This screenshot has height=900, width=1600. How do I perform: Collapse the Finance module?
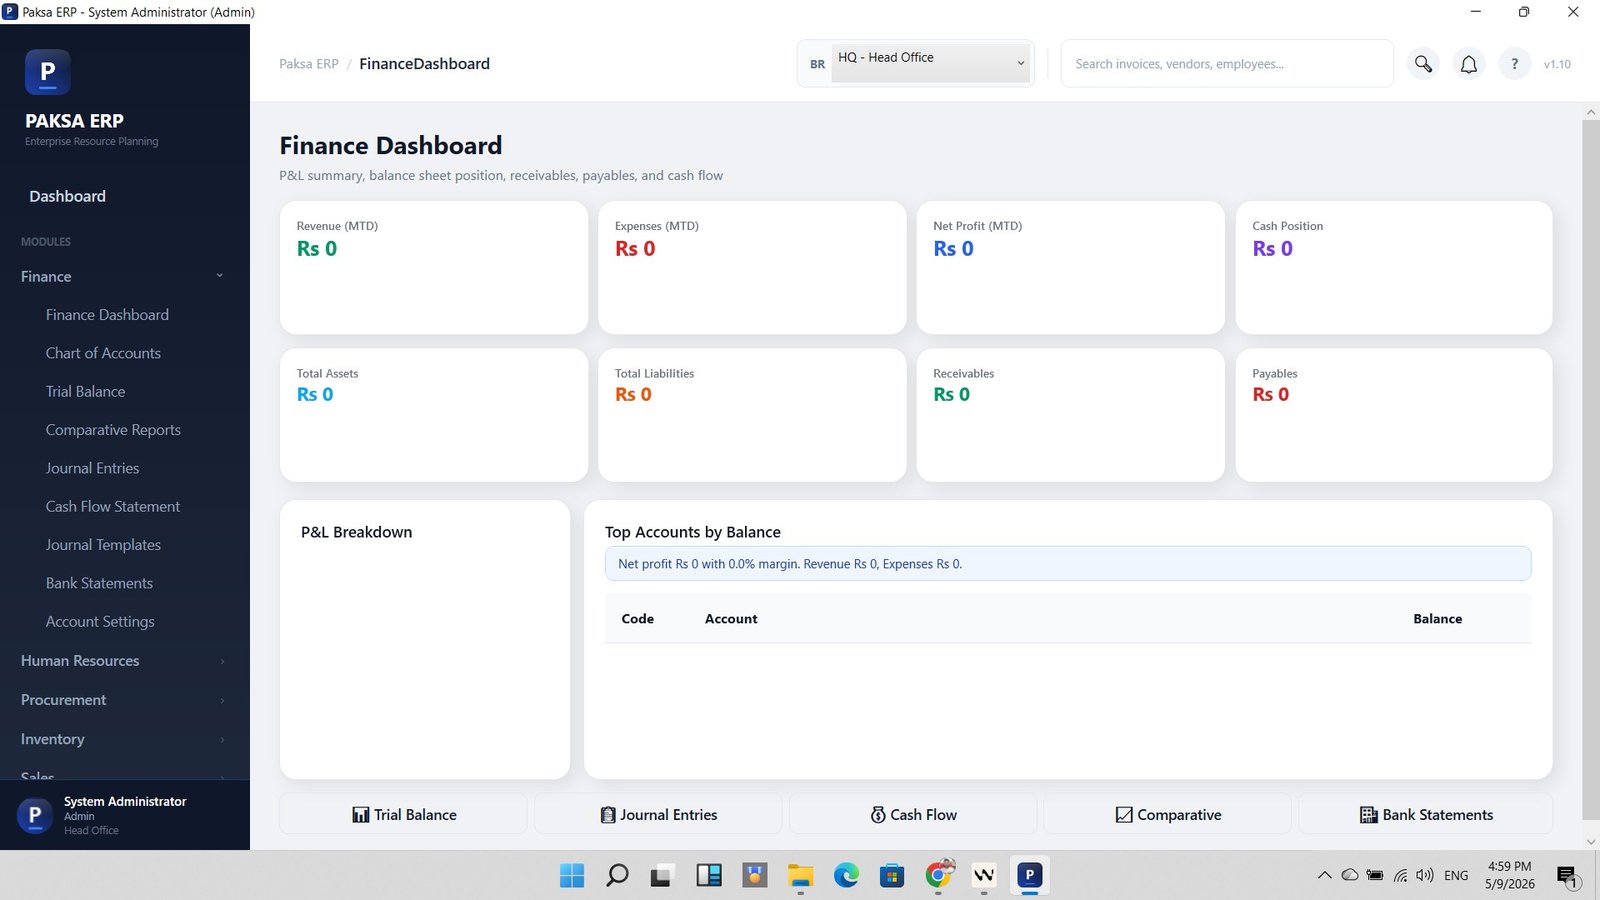(124, 276)
